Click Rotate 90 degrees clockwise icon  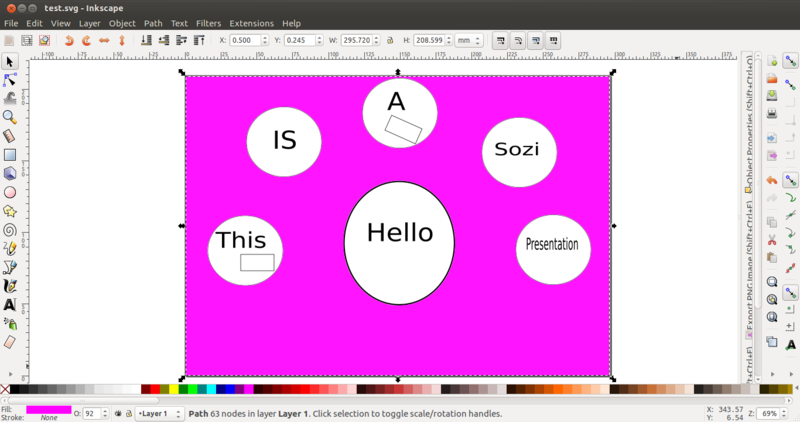click(87, 40)
